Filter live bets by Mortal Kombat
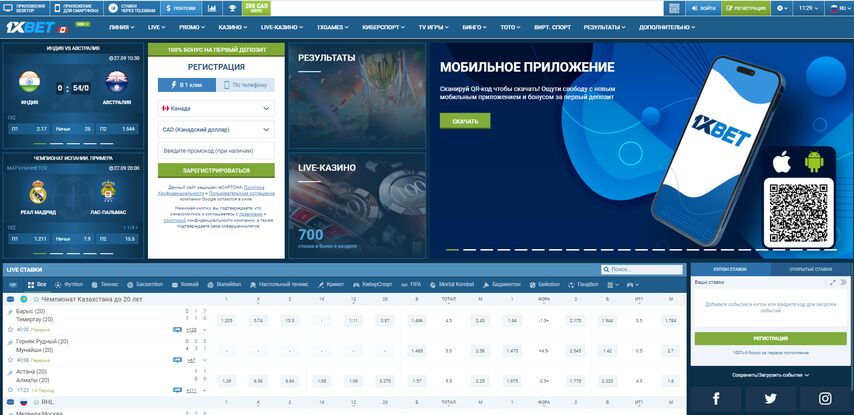The image size is (854, 415). (452, 285)
